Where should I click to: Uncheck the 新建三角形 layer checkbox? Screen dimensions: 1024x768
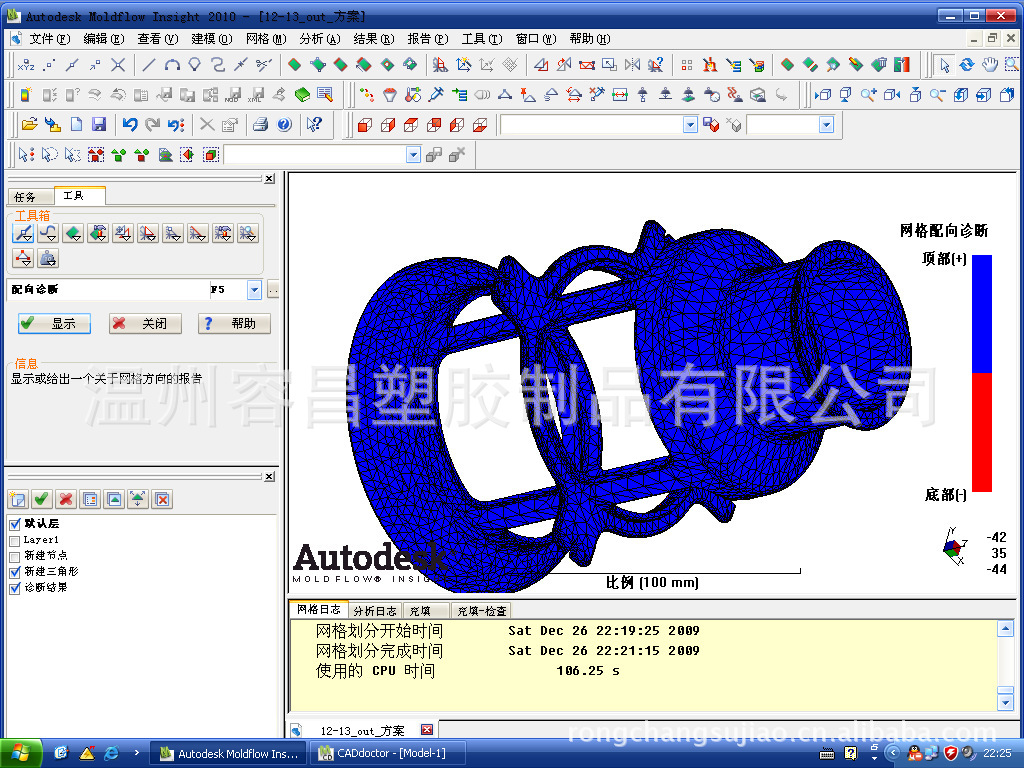coord(15,572)
